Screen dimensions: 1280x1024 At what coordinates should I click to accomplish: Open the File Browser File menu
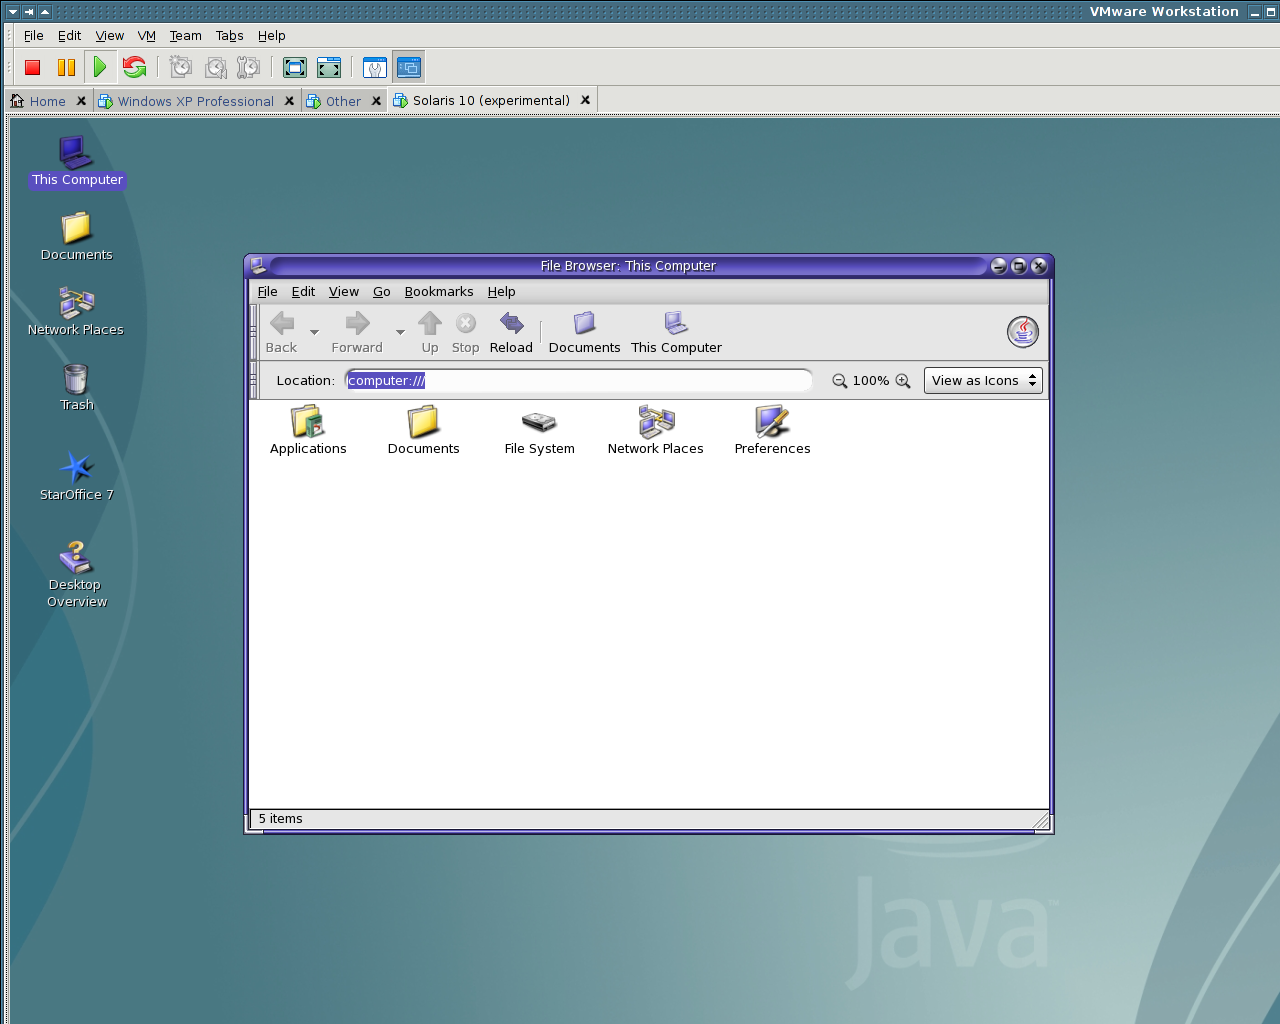point(268,292)
